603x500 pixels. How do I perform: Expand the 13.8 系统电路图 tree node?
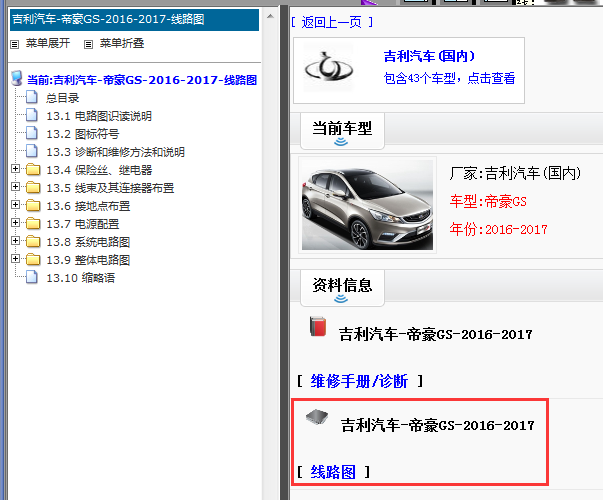[15, 241]
